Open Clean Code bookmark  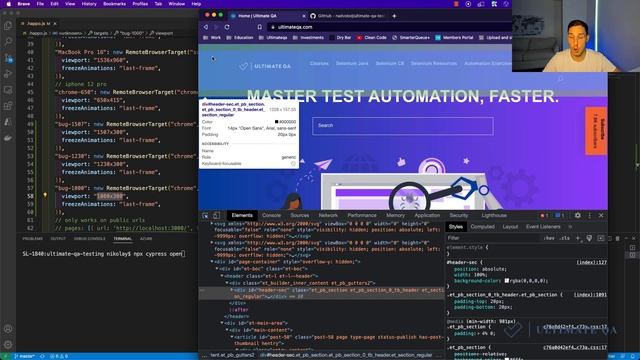point(371,38)
